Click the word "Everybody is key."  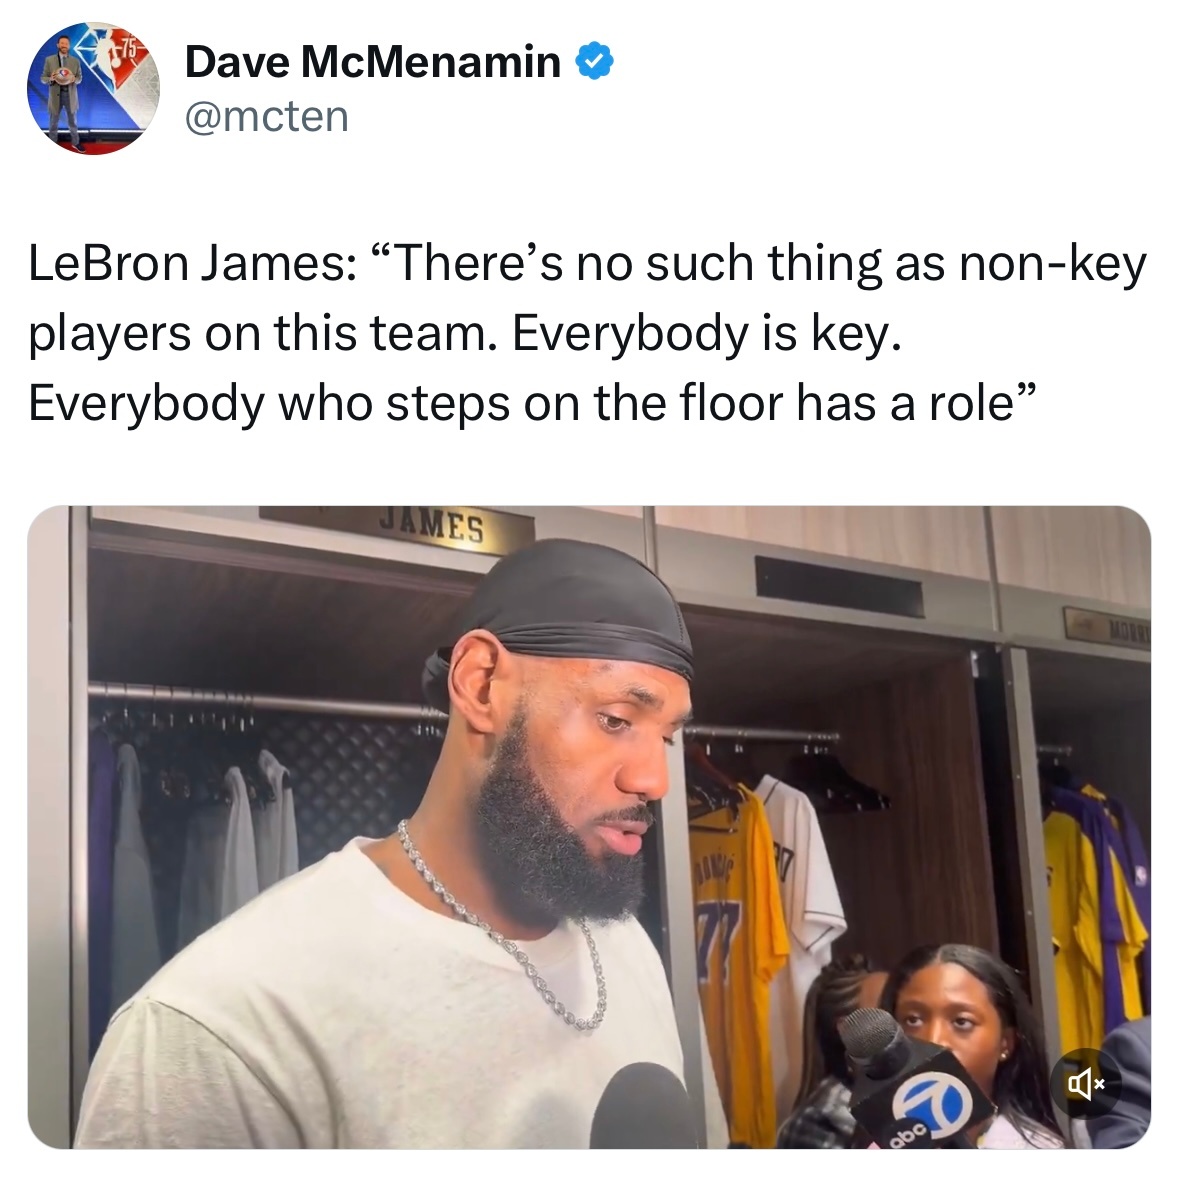706,333
